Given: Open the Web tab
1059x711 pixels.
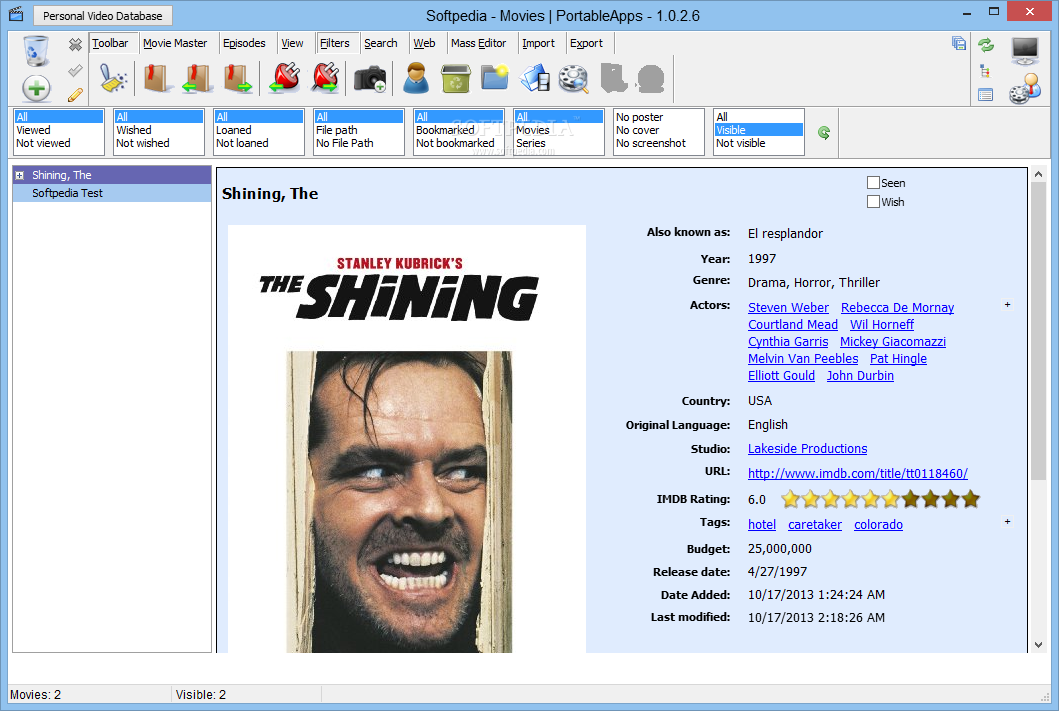Looking at the screenshot, I should point(424,43).
